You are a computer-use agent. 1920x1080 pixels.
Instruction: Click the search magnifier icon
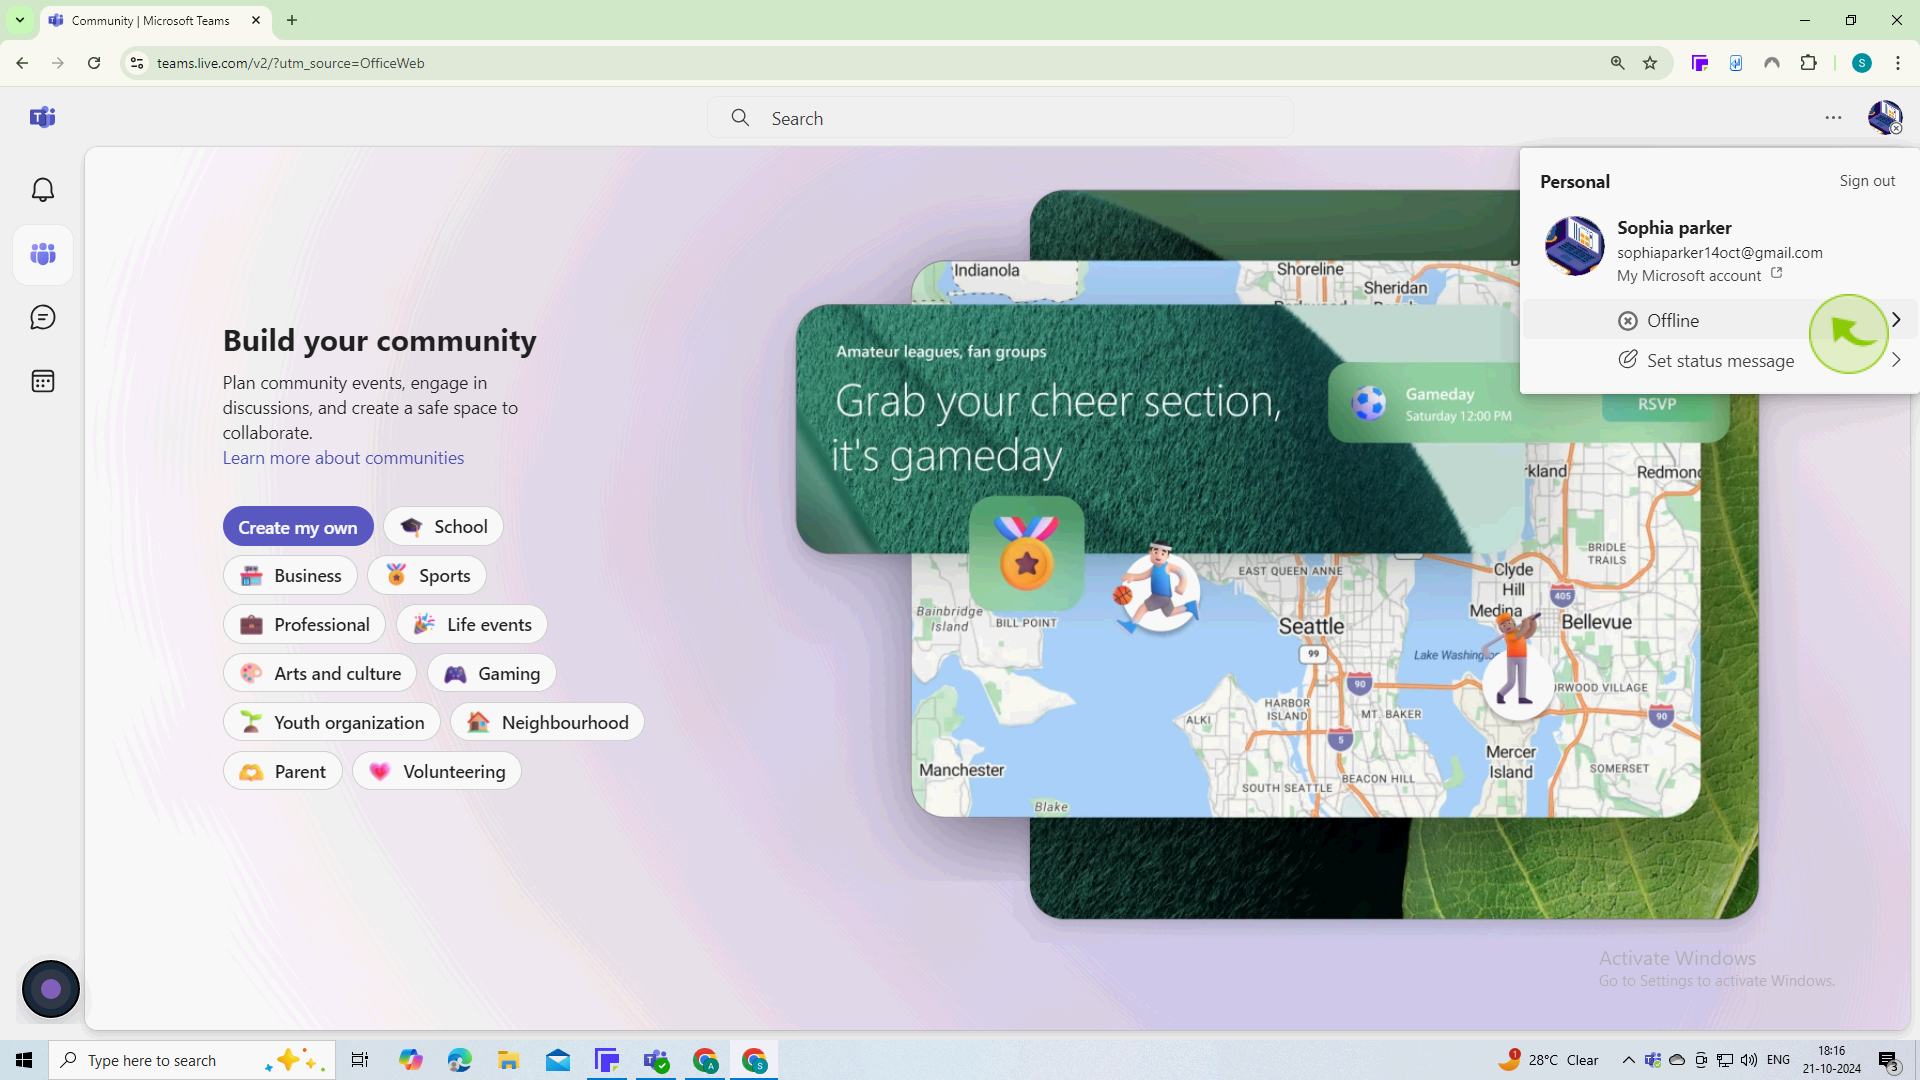tap(740, 118)
